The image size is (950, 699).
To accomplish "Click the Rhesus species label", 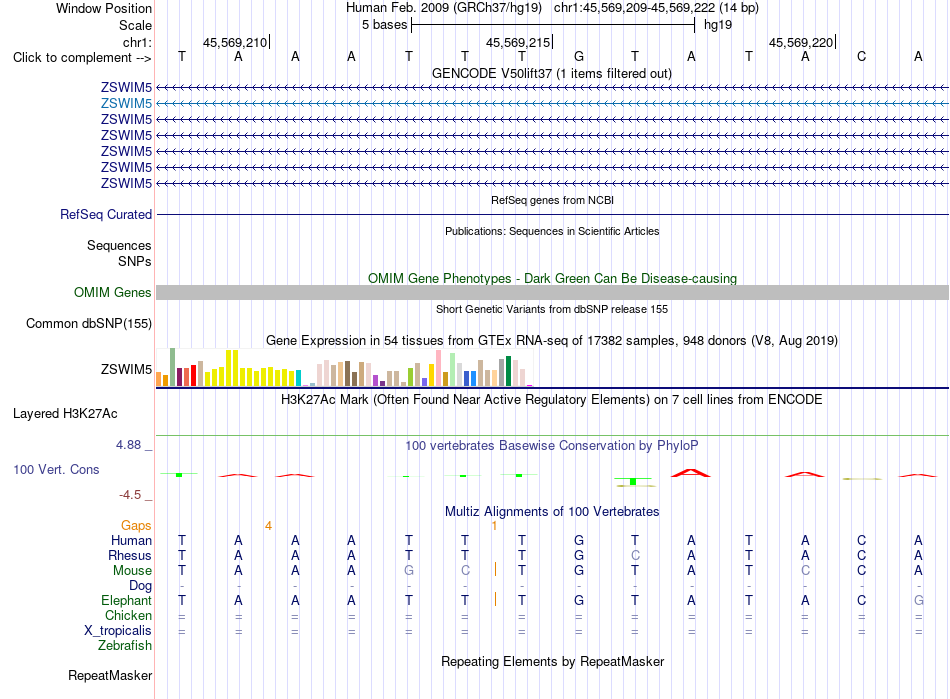I will tap(130, 555).
